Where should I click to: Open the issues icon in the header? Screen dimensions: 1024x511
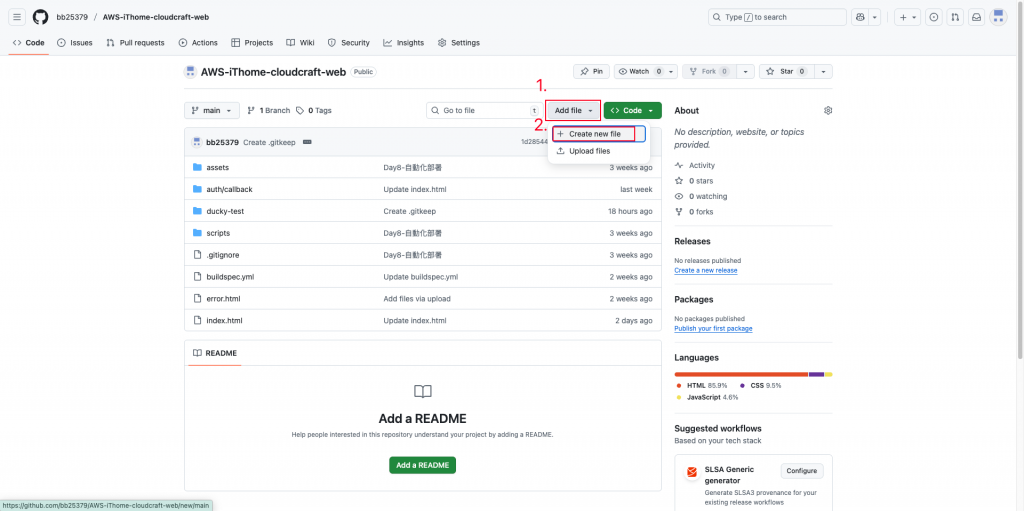click(934, 17)
